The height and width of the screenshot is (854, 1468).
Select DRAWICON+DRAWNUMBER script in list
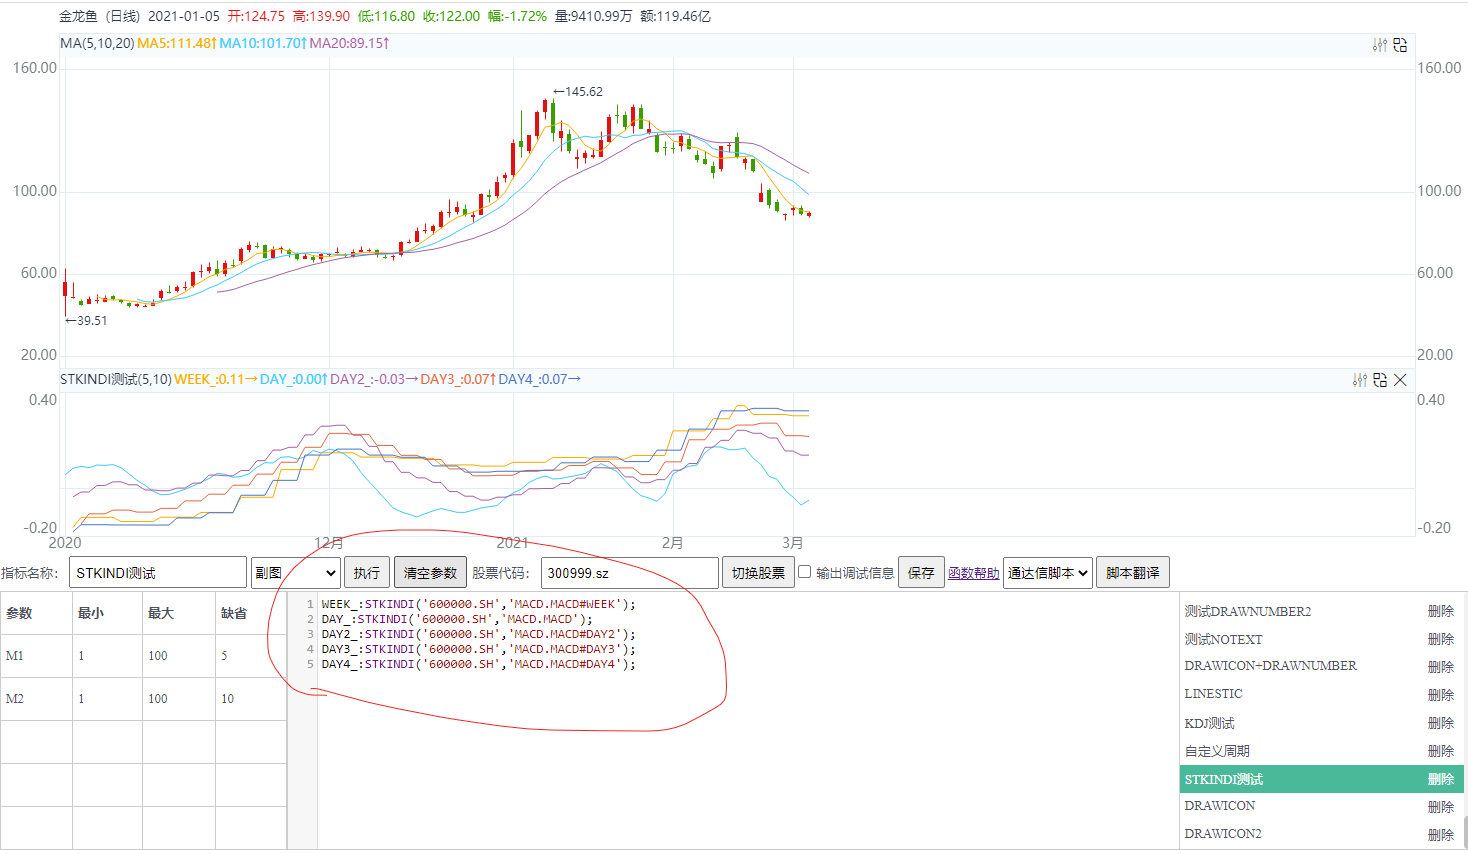1271,666
